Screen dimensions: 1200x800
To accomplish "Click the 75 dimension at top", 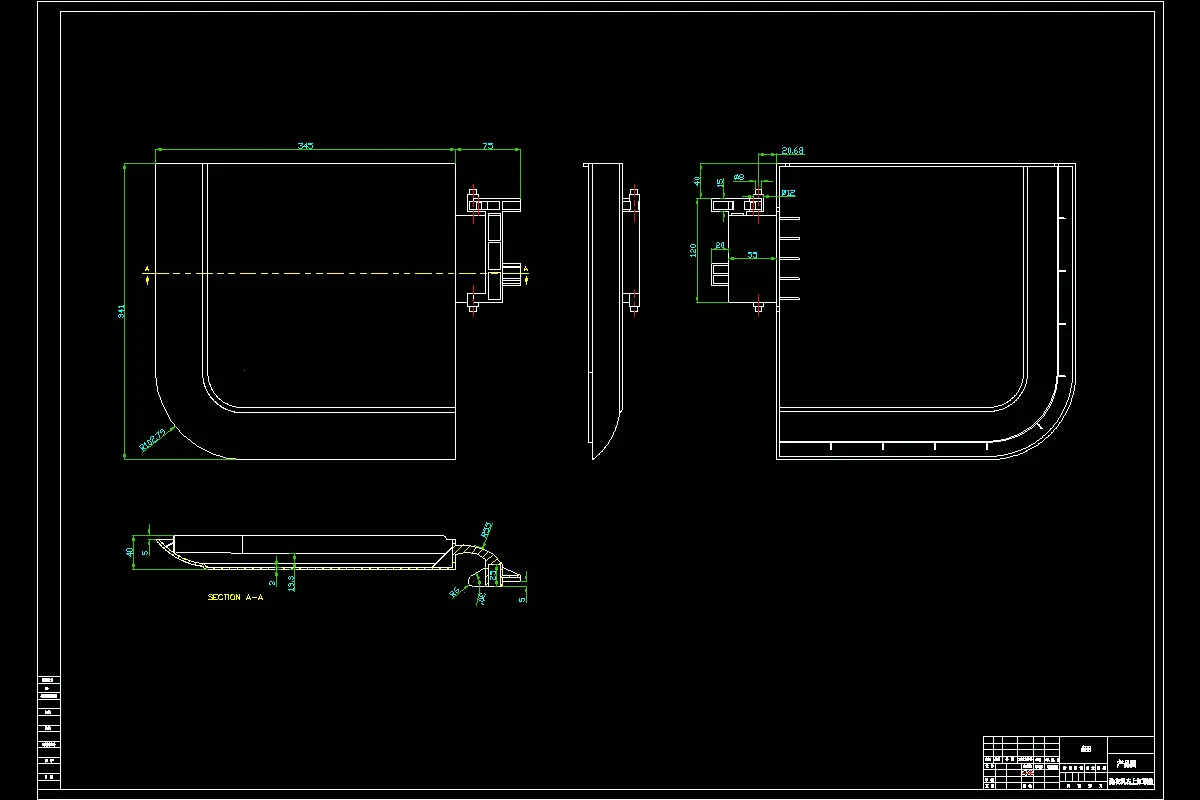I will tap(488, 146).
